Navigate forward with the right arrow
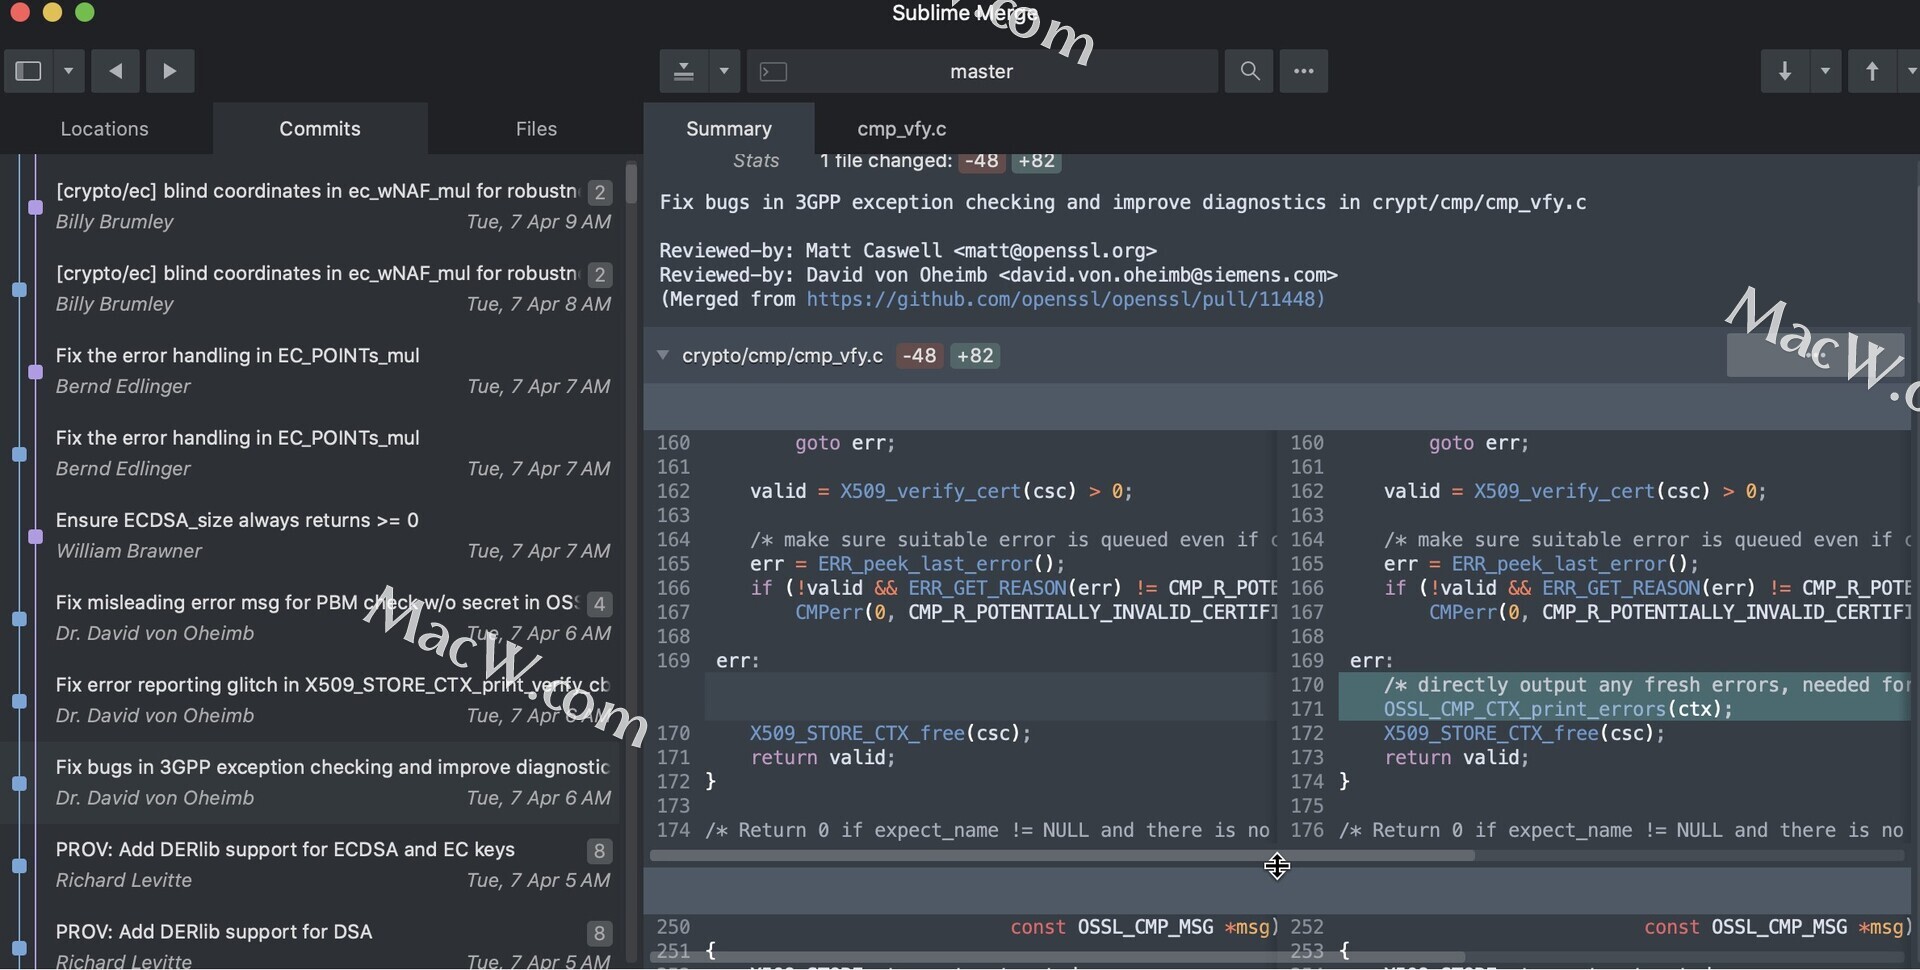The image size is (1920, 970). pyautogui.click(x=170, y=71)
